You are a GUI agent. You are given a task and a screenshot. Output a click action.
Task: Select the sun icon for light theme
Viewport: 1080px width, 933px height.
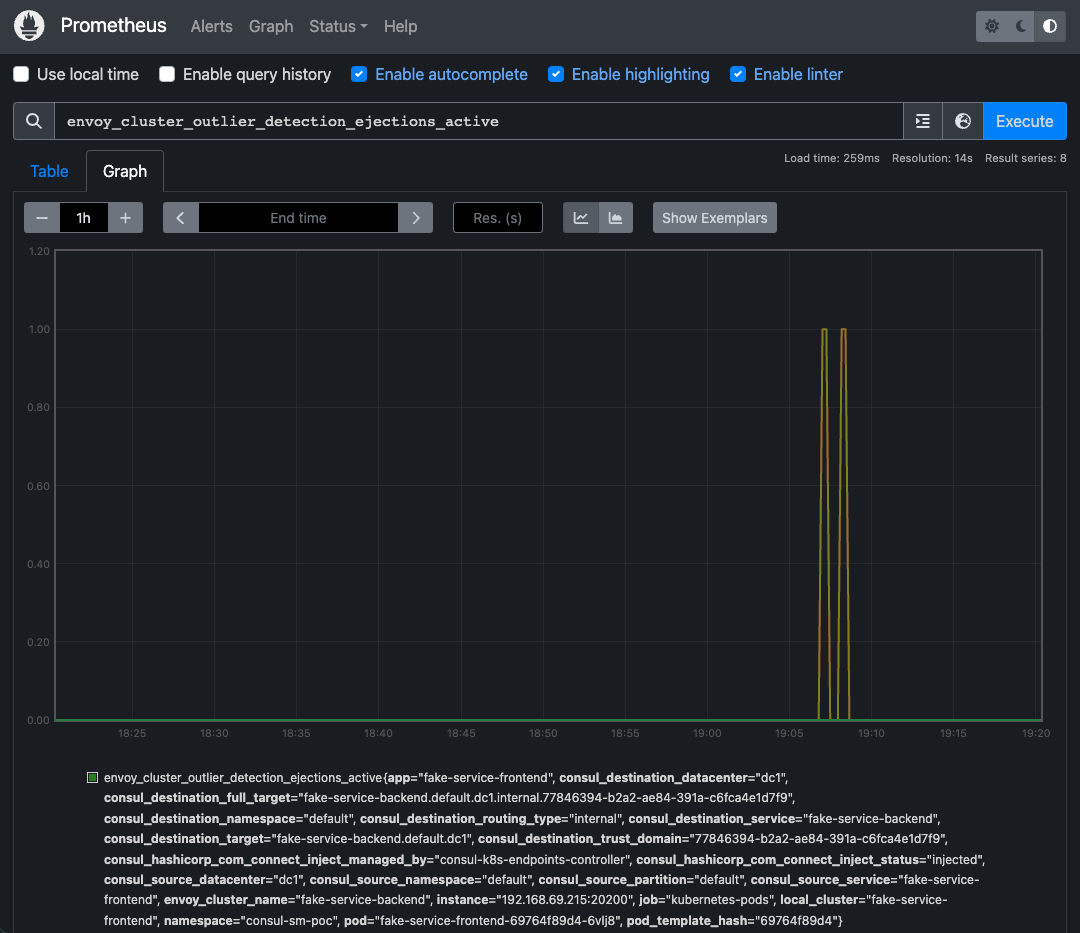pos(989,26)
